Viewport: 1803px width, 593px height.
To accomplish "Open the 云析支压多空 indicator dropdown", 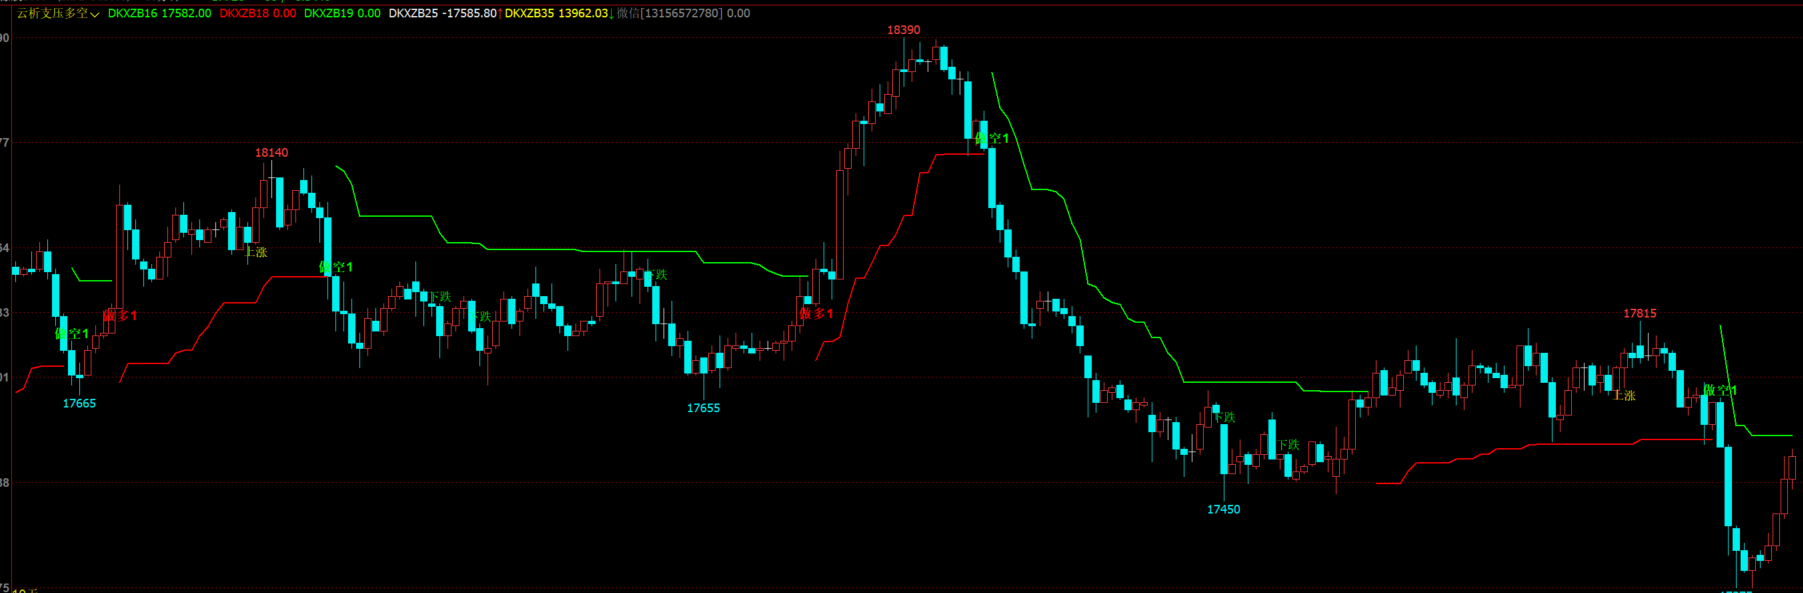I will point(58,13).
